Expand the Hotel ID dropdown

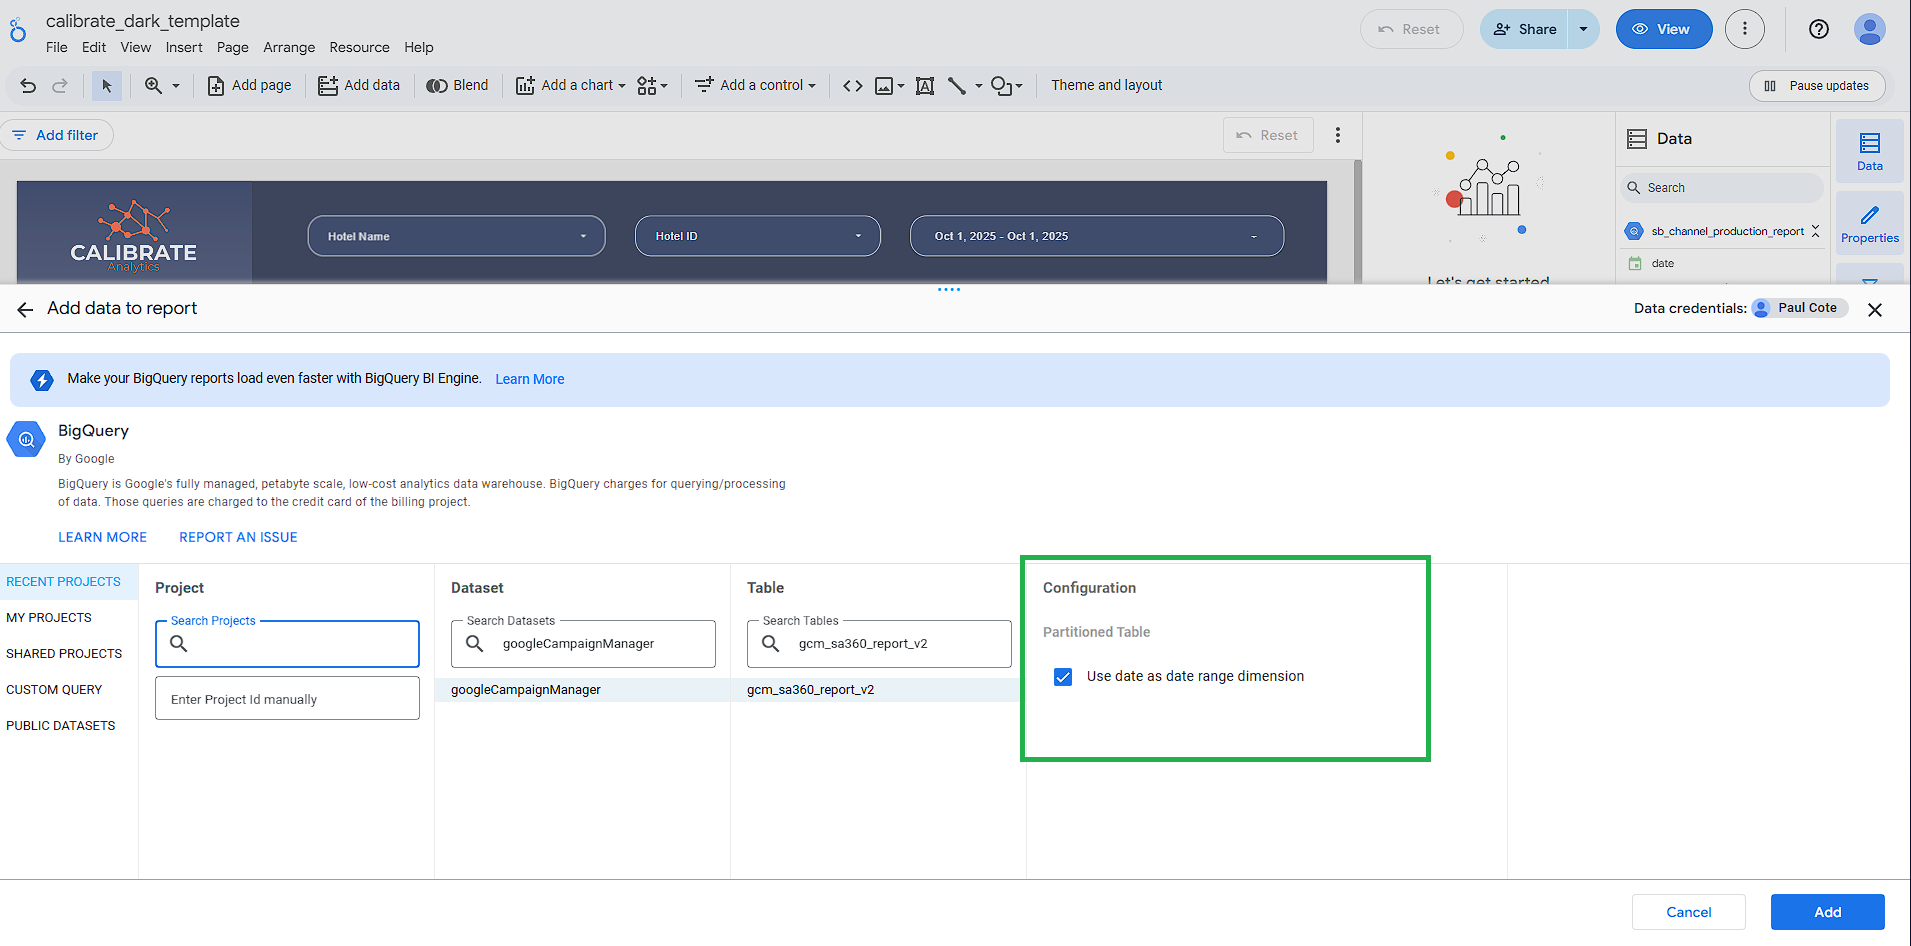758,236
